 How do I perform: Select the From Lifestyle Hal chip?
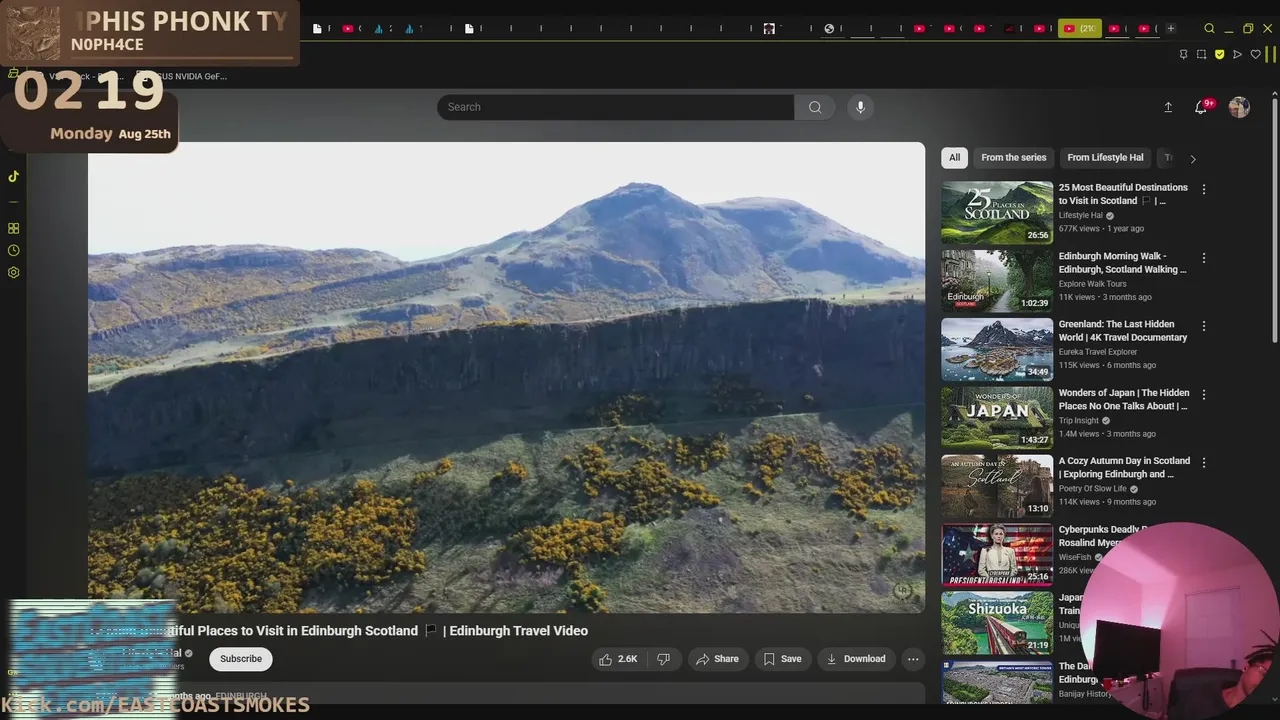pos(1105,157)
